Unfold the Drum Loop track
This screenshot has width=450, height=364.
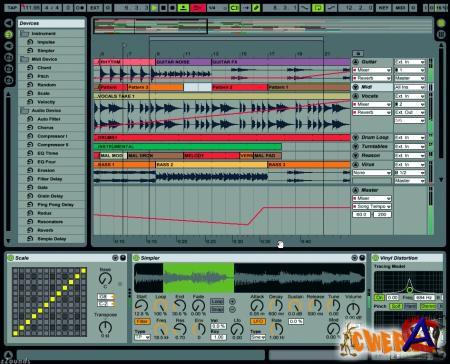[x=355, y=137]
